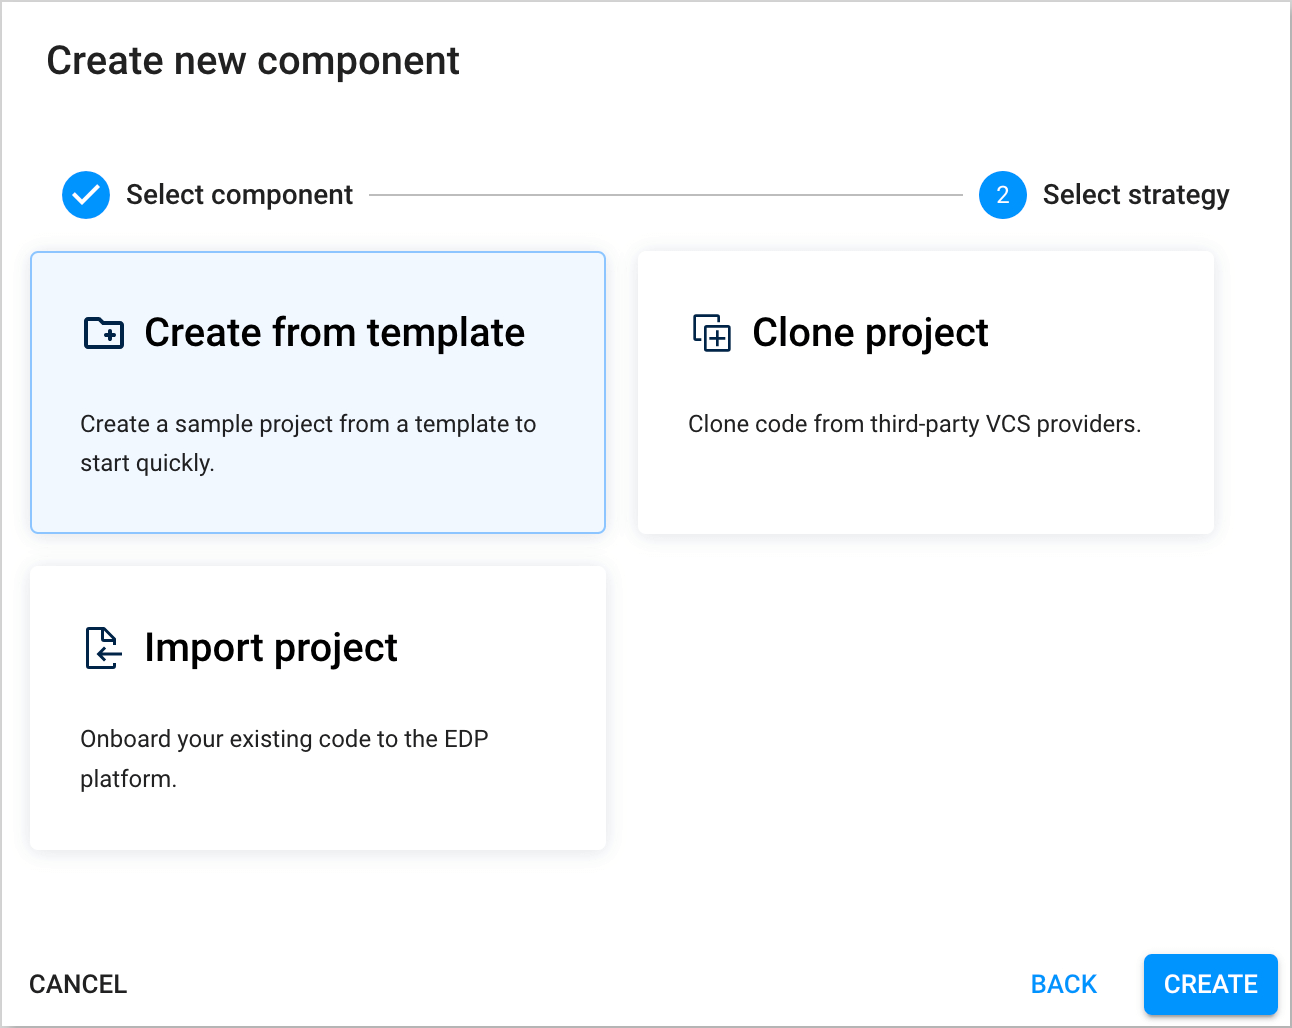Click the blue checkmark on Select component step
This screenshot has width=1292, height=1028.
86,195
